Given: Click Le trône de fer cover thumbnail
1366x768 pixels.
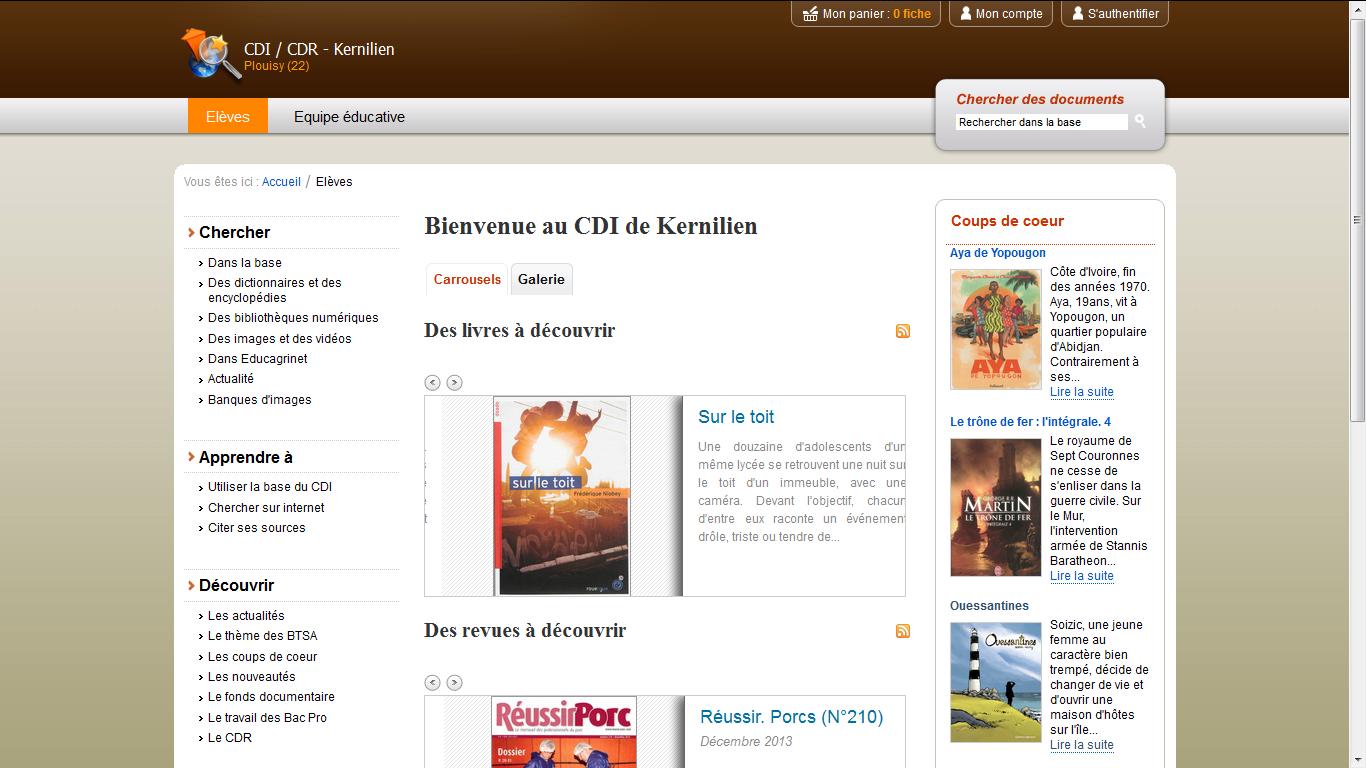Looking at the screenshot, I should click(x=996, y=507).
